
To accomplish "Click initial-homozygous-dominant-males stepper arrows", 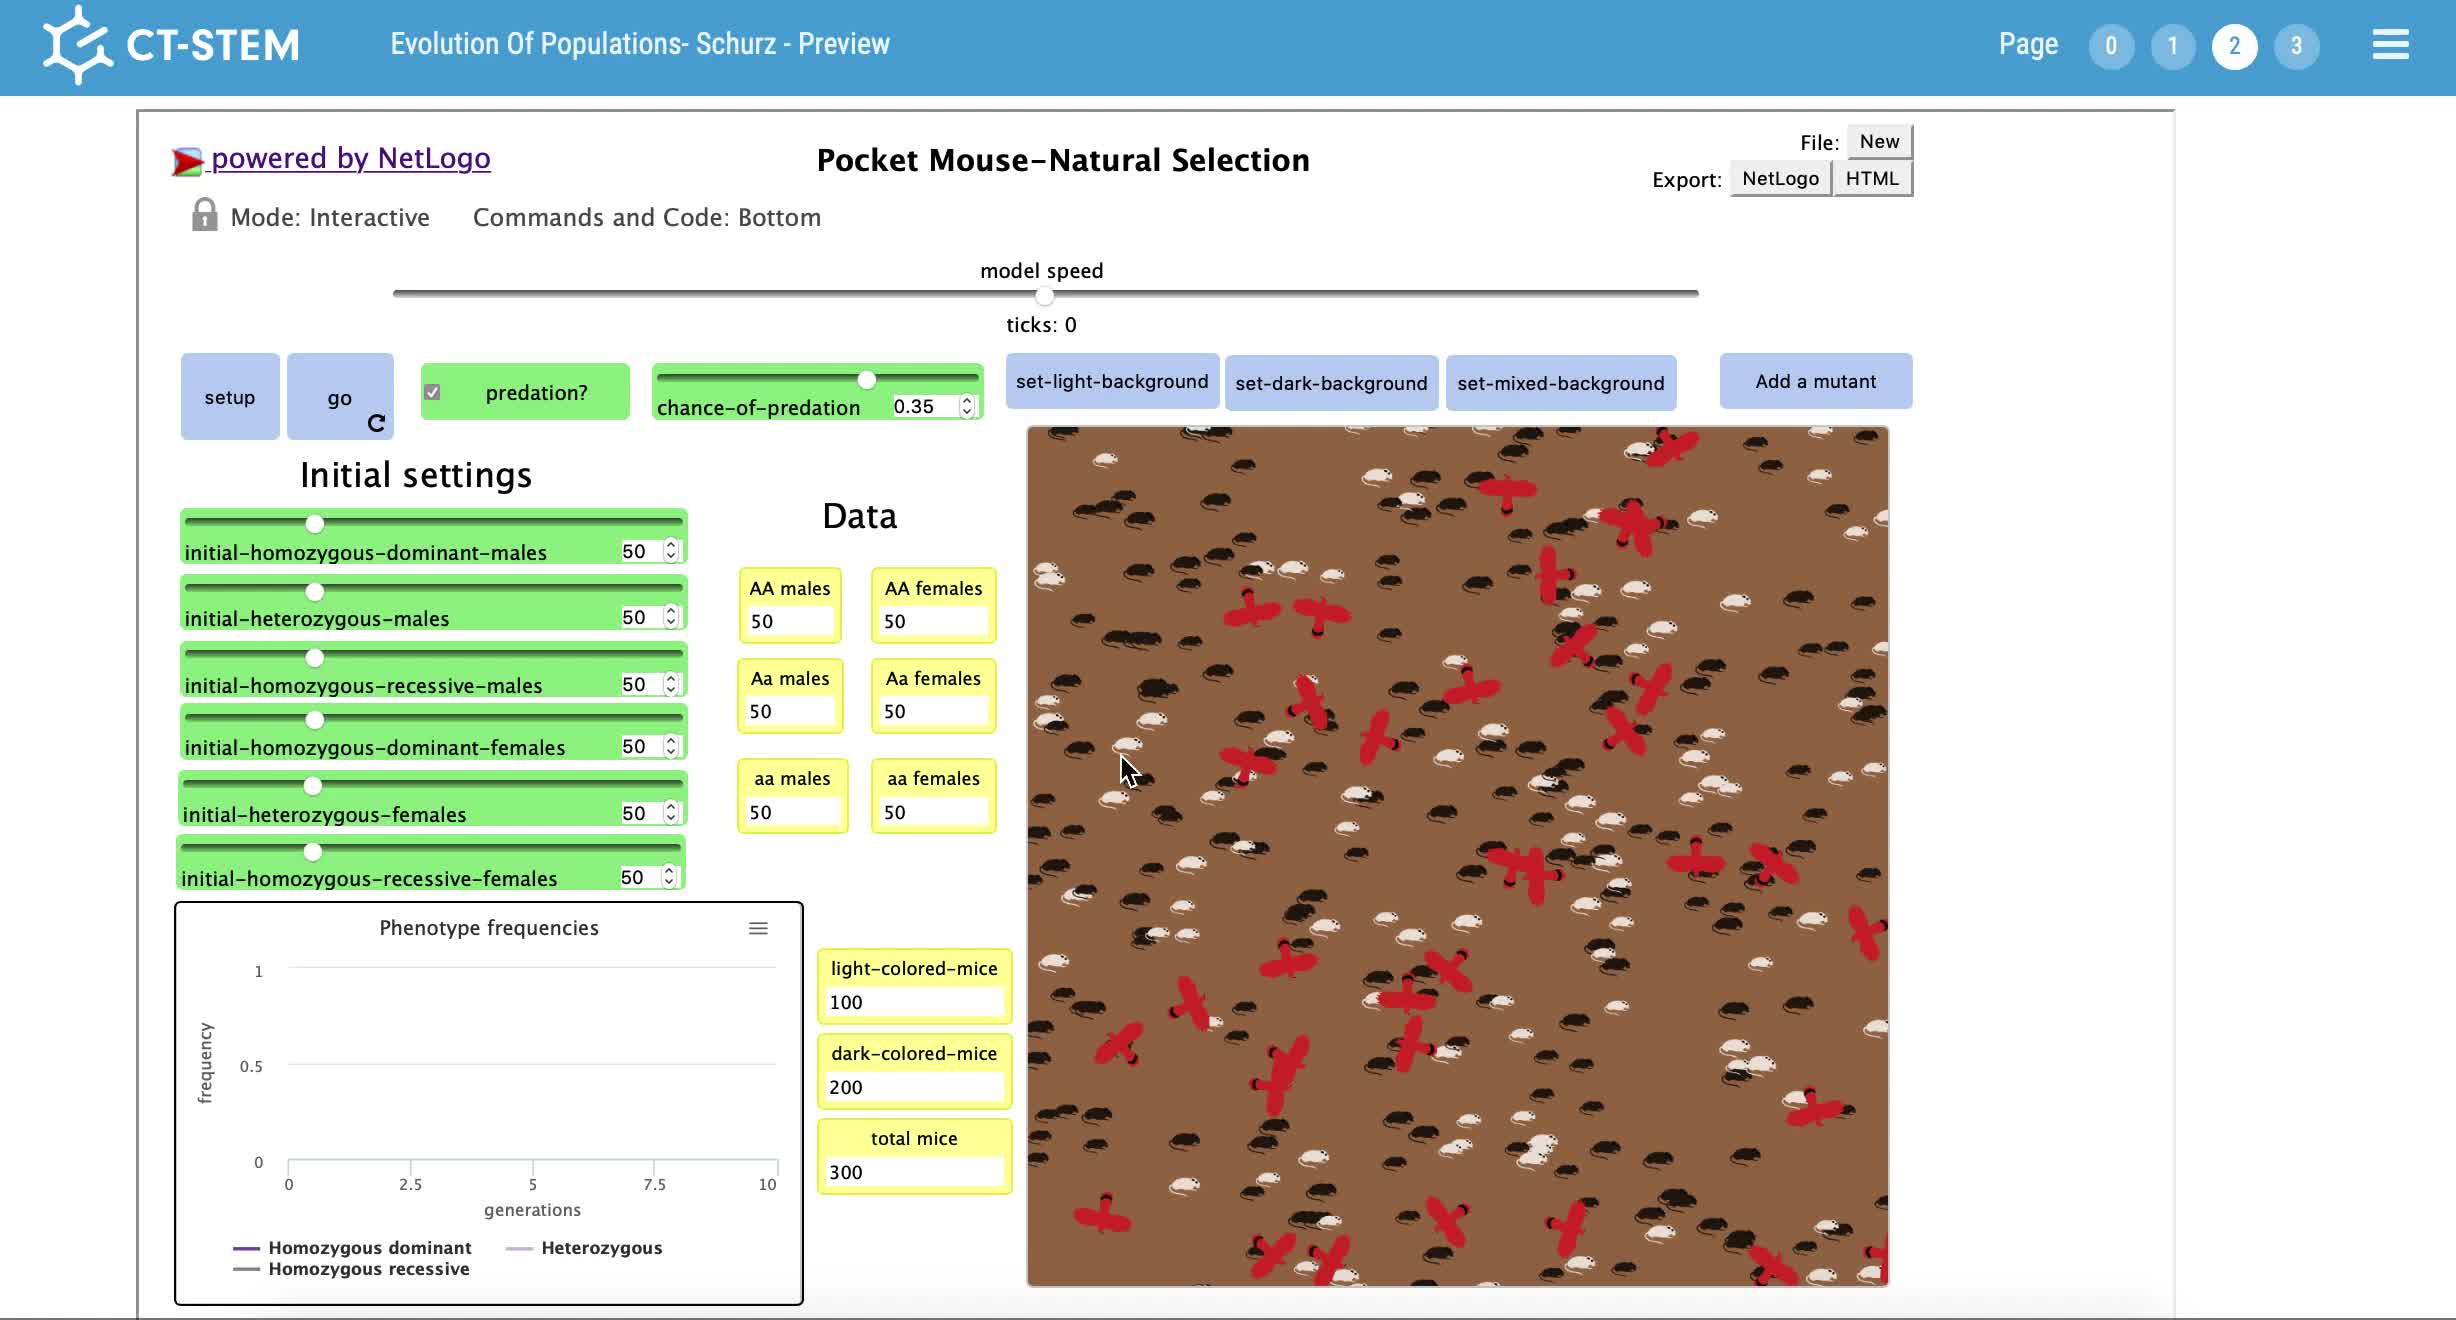I will 671,551.
